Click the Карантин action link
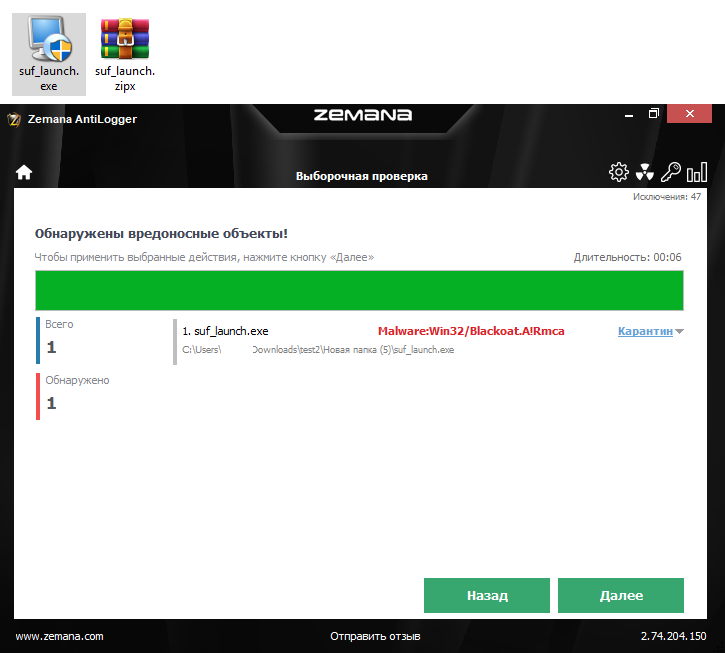Screen dimensions: 725x653 pos(645,331)
